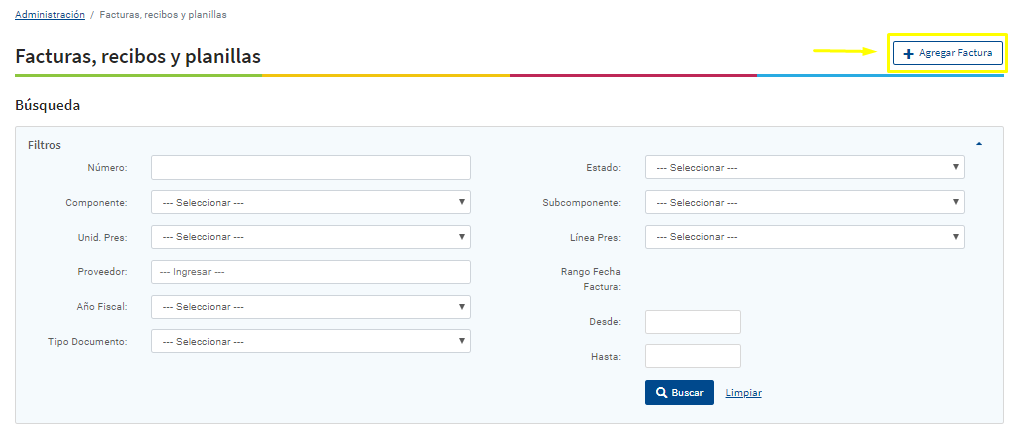Expand the Unid. Pres. dropdown
The height and width of the screenshot is (446, 1027).
point(310,237)
